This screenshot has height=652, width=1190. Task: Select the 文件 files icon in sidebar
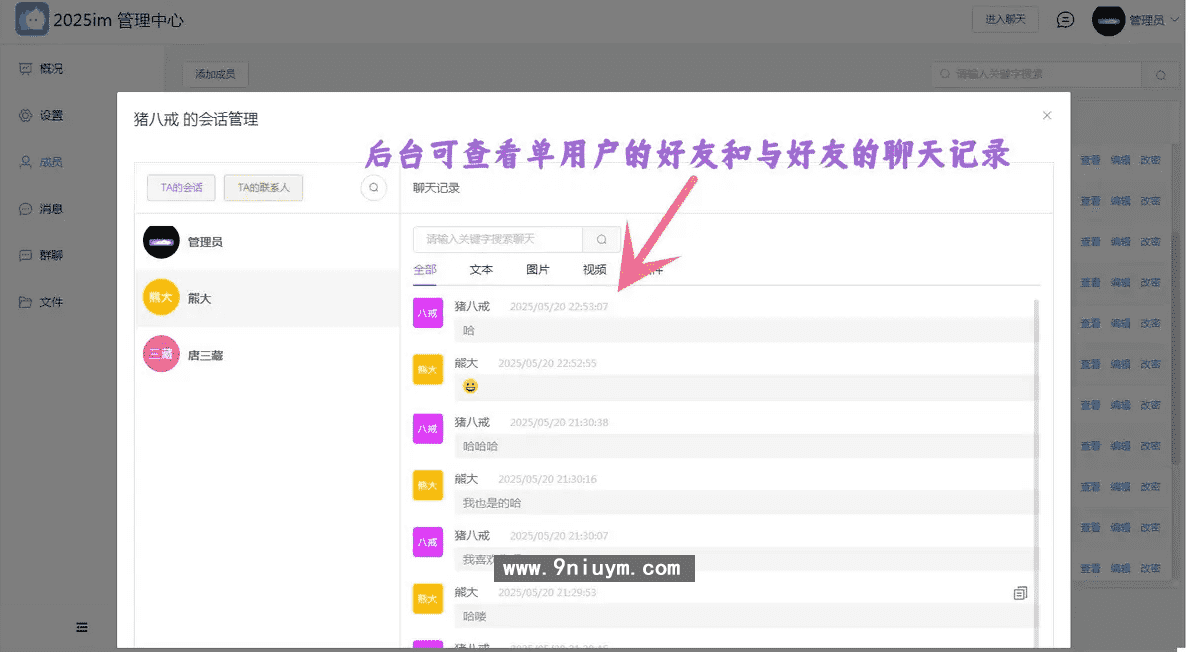pos(27,301)
